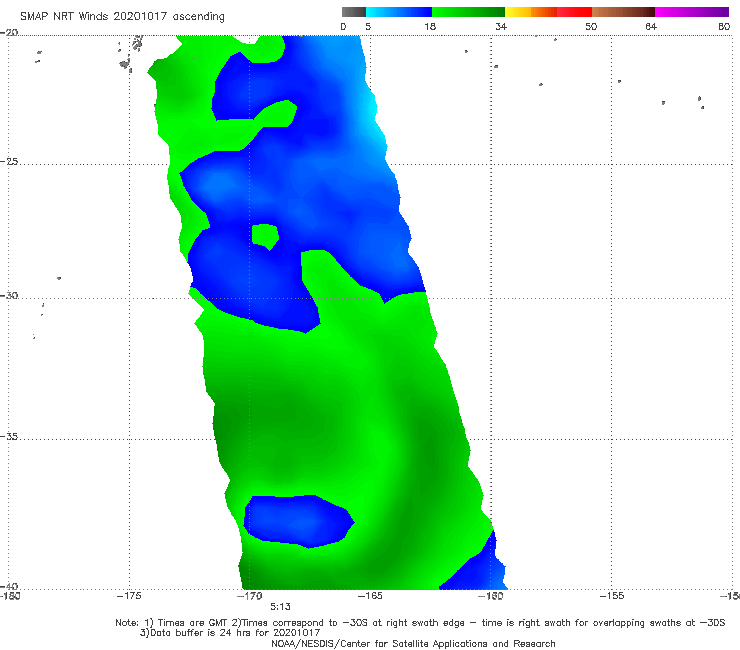This screenshot has height=650, width=740.
Task: Click the color bar label '34'
Action: pyautogui.click(x=501, y=27)
